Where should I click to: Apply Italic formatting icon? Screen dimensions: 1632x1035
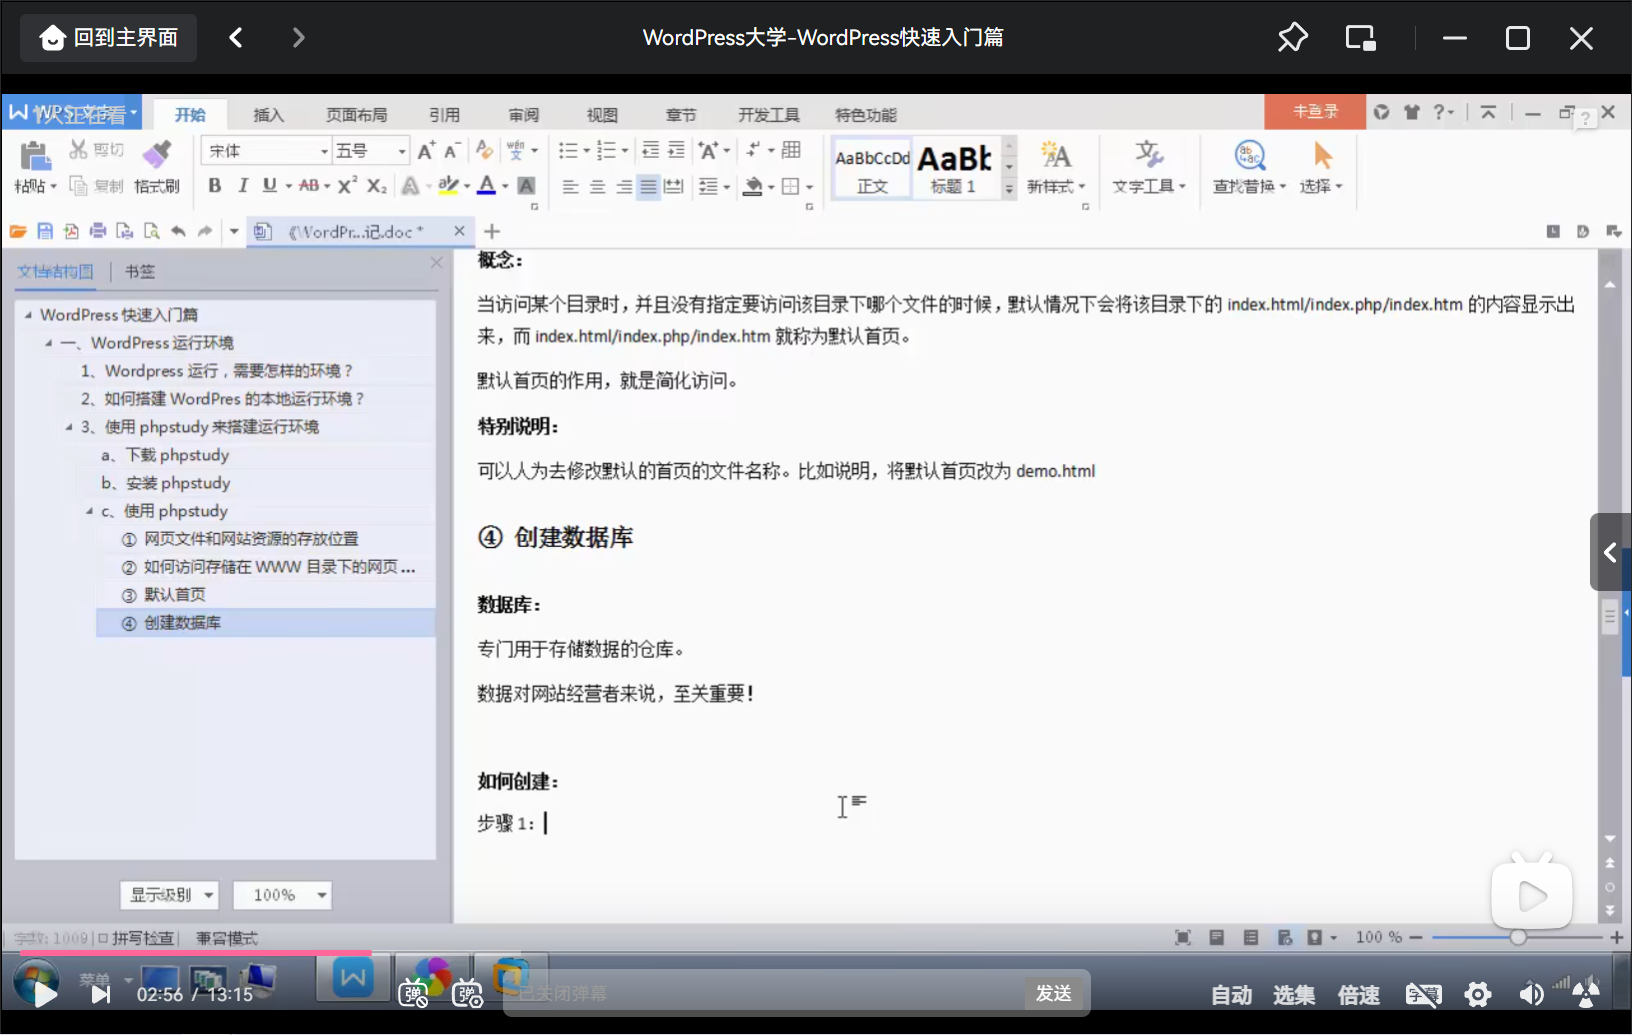pos(242,186)
